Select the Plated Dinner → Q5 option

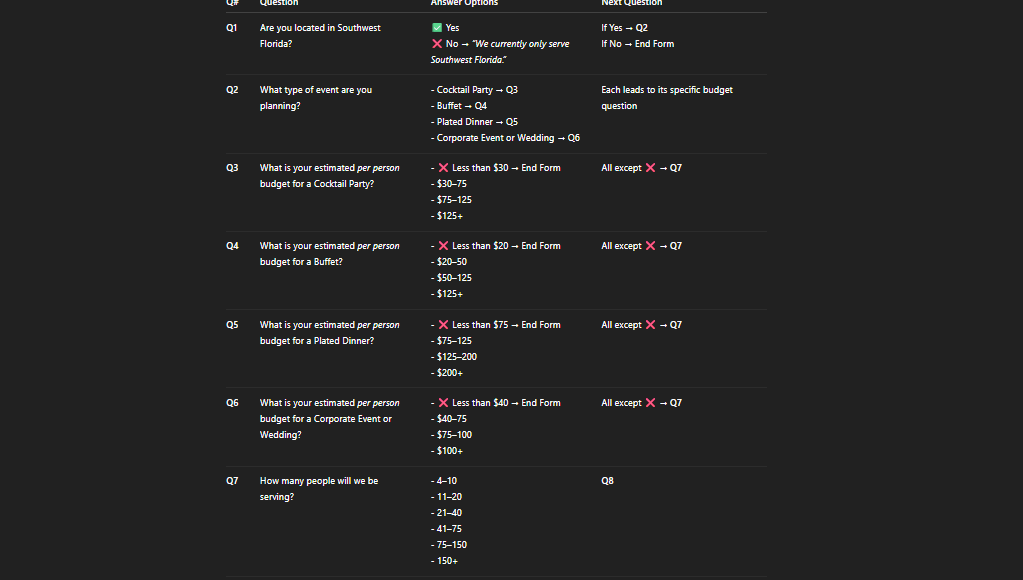point(476,122)
